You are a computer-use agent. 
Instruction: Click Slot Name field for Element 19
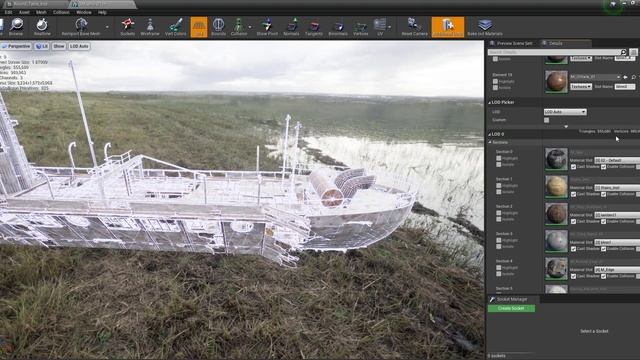tap(624, 87)
